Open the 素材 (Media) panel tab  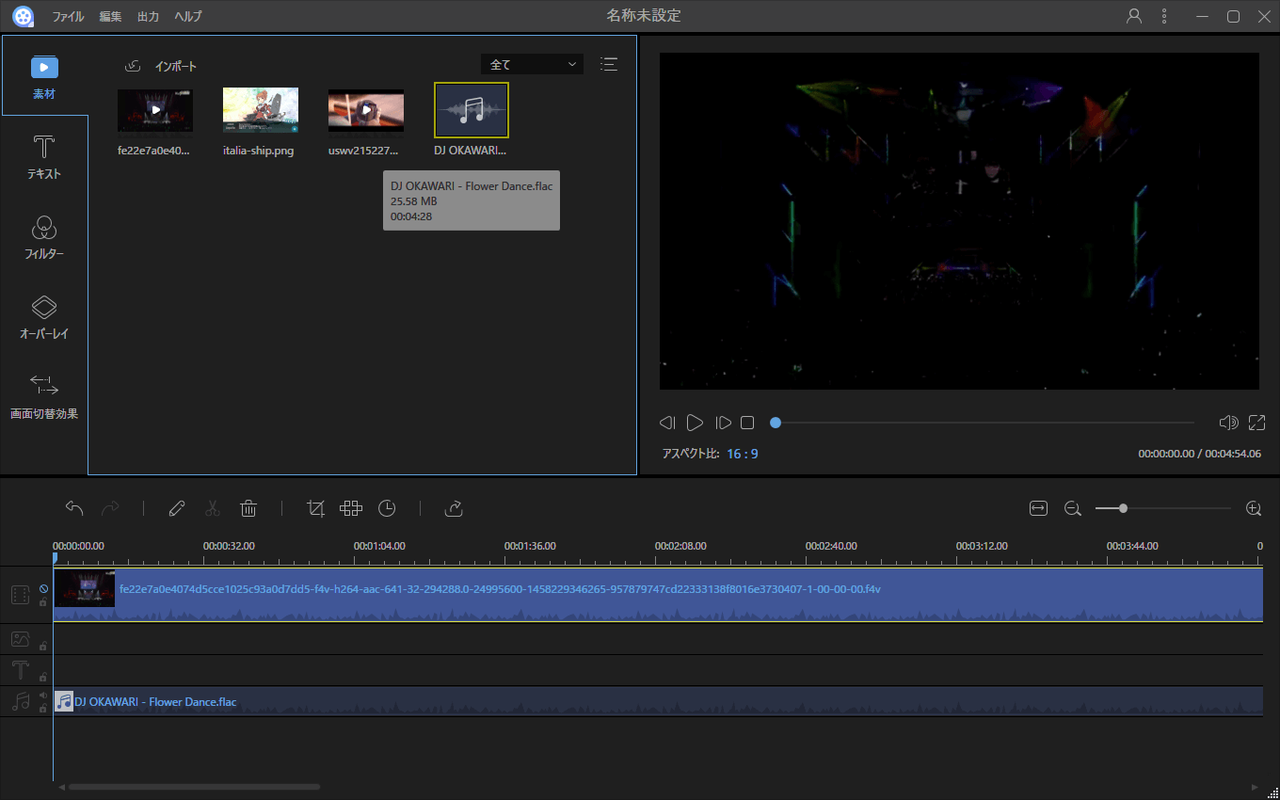pos(44,77)
